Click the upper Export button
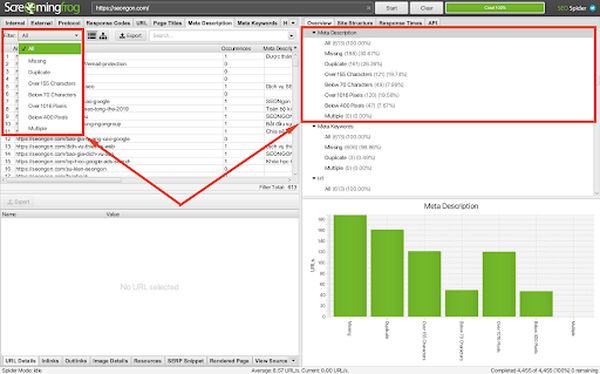 130,36
